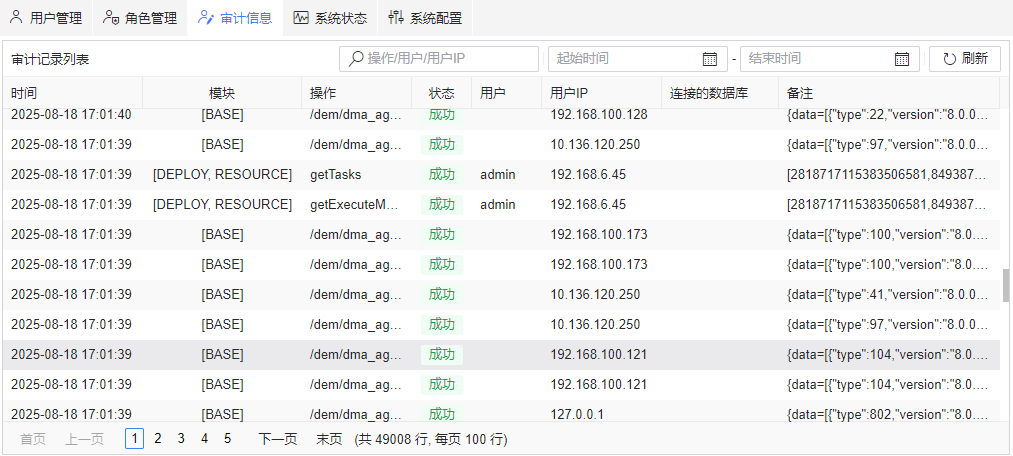Select the row with IP 192.168.100.128
This screenshot has height=456, width=1013.
pos(501,114)
